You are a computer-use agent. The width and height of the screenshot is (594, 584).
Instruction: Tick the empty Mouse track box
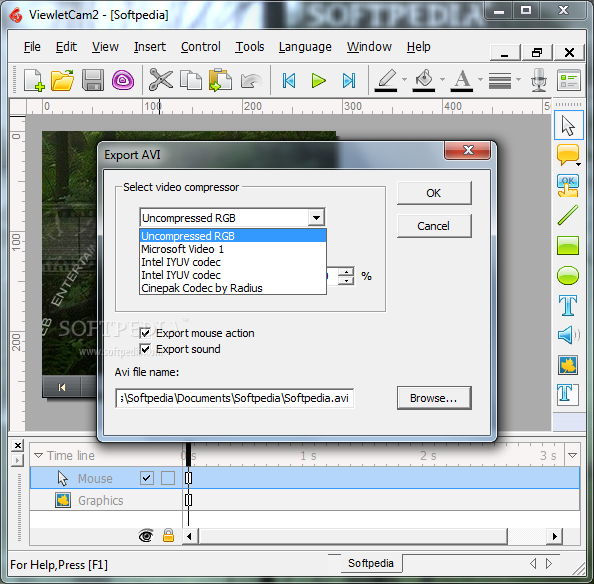click(x=168, y=478)
